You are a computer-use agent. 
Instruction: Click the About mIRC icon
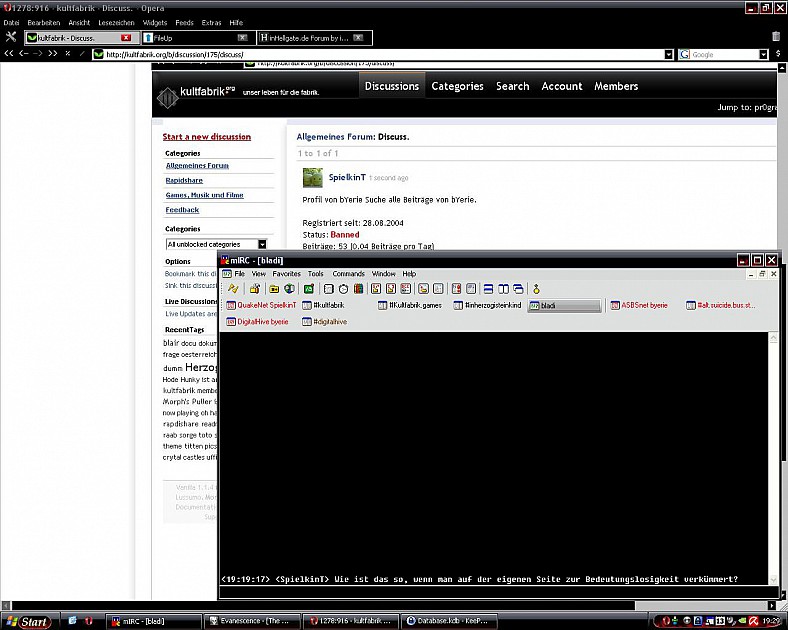[x=536, y=289]
